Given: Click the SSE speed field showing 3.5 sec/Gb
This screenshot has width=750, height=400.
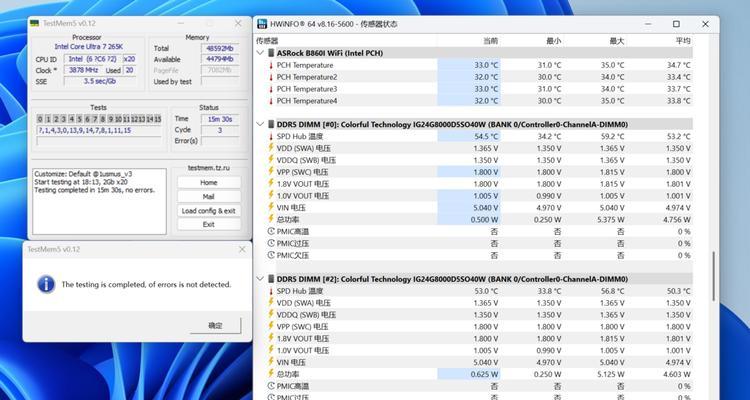Looking at the screenshot, I should click(100, 81).
